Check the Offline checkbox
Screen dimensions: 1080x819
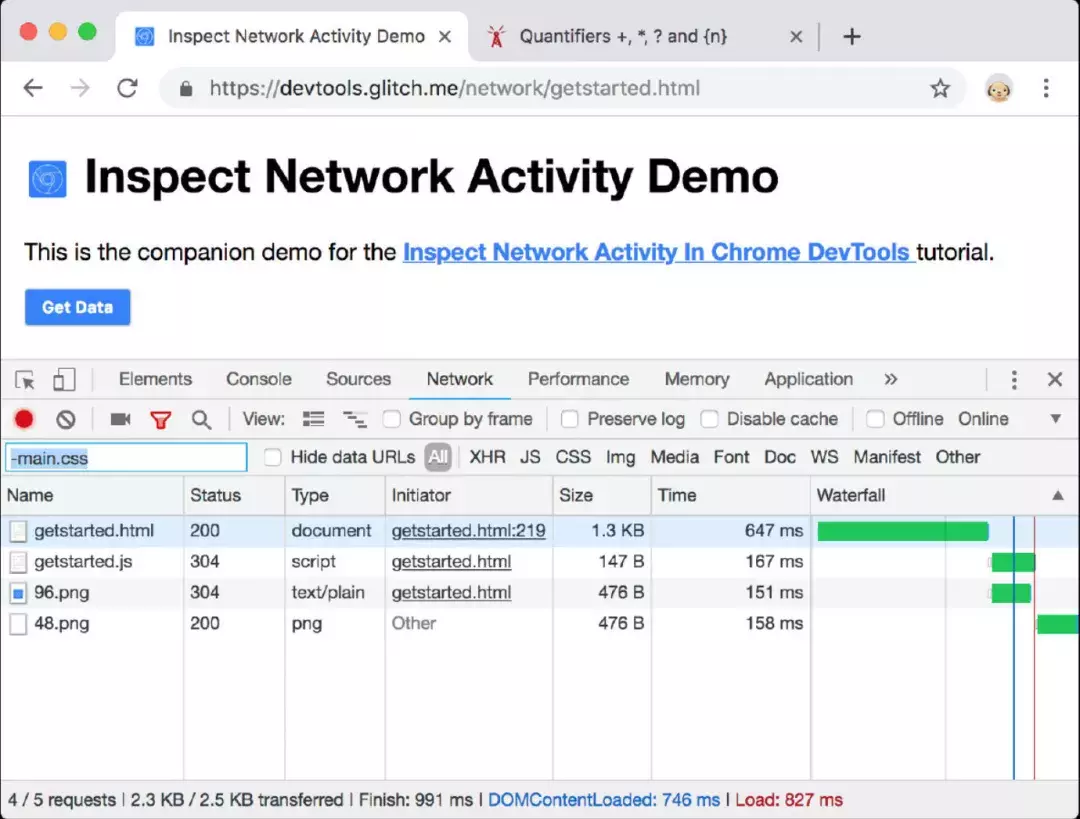click(x=875, y=419)
